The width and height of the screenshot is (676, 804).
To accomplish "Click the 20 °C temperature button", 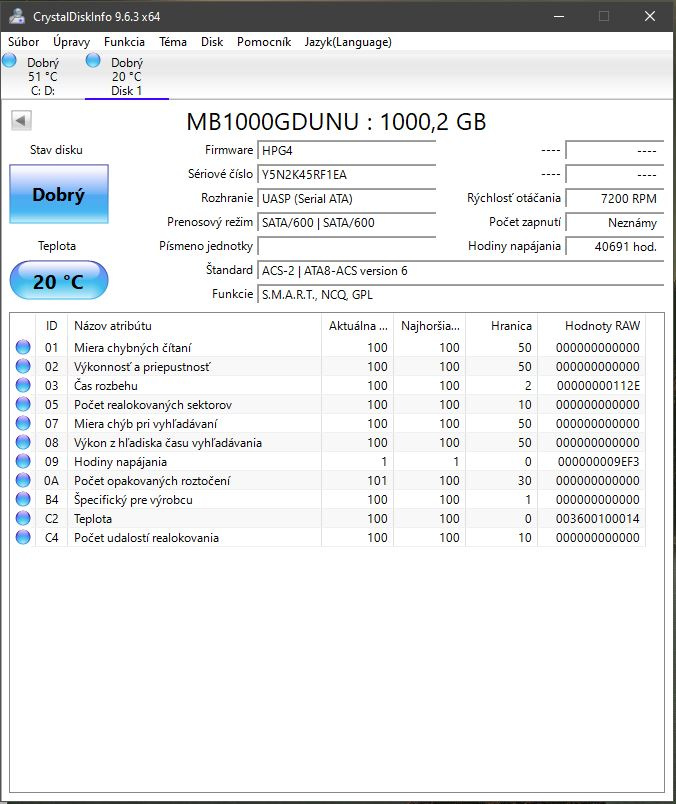I will 59,280.
